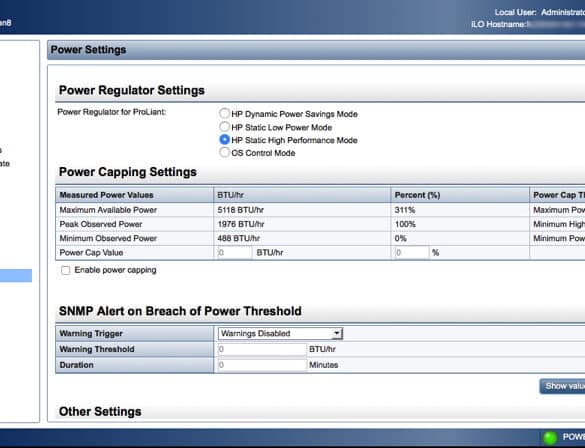
Task: Open the Warning Trigger dropdown
Action: click(x=280, y=333)
